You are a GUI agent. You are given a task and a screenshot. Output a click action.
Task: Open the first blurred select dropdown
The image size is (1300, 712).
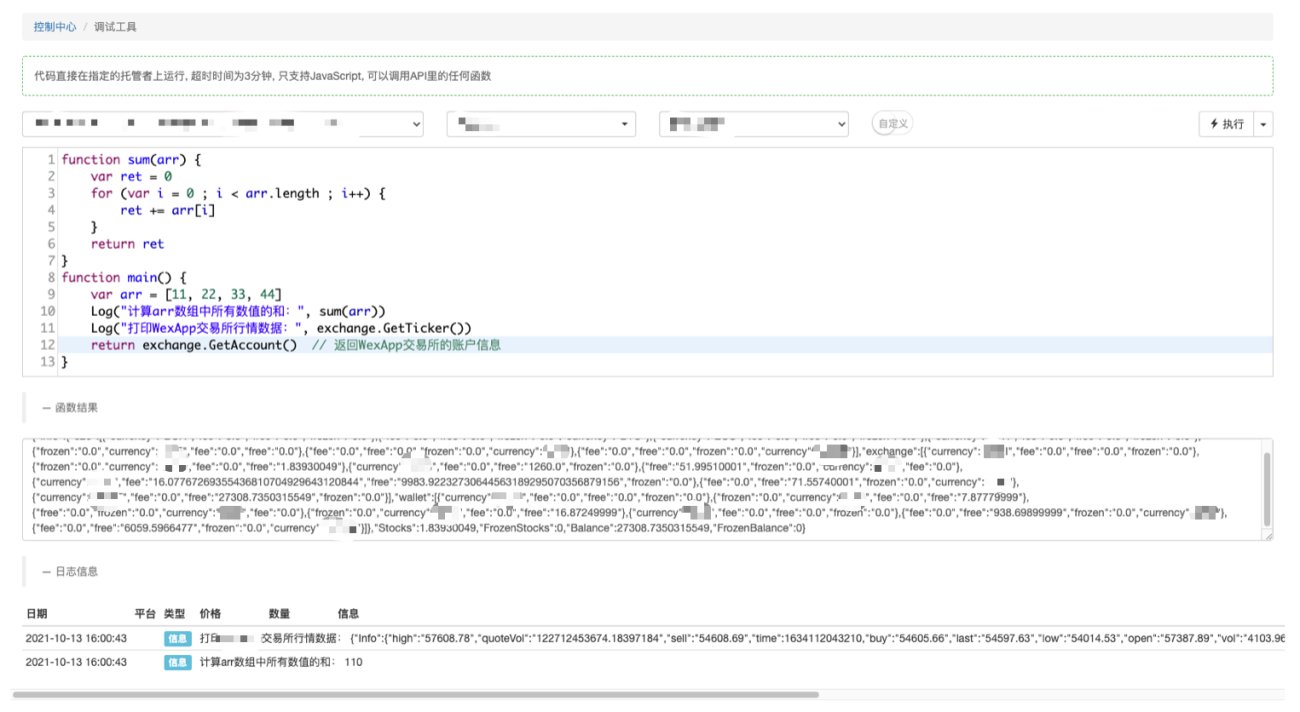224,124
